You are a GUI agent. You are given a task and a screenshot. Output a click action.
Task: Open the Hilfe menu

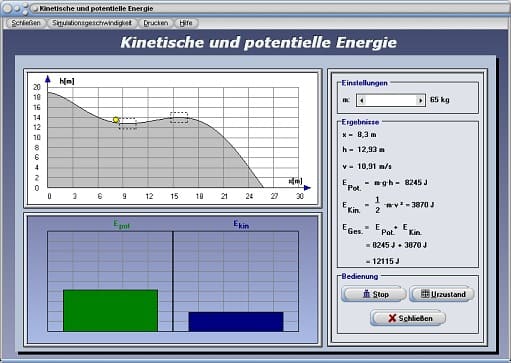[x=186, y=23]
